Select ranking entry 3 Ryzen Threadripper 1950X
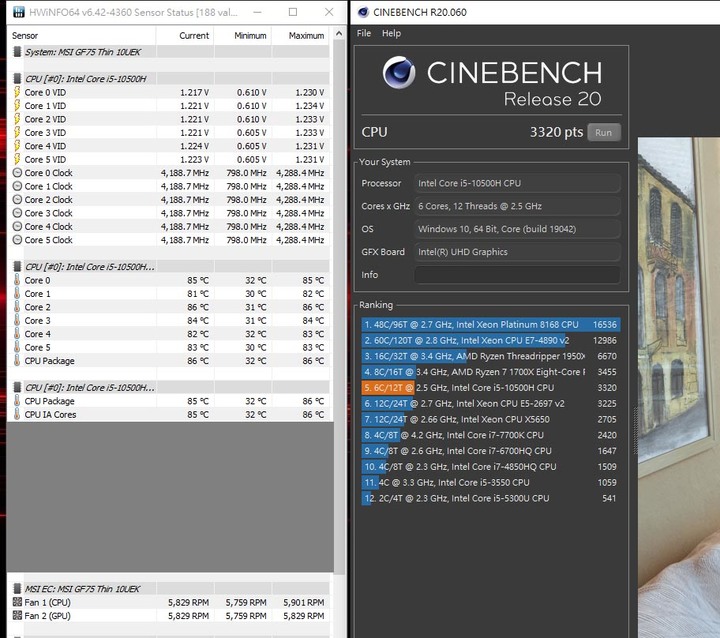The image size is (720, 638). (490, 356)
